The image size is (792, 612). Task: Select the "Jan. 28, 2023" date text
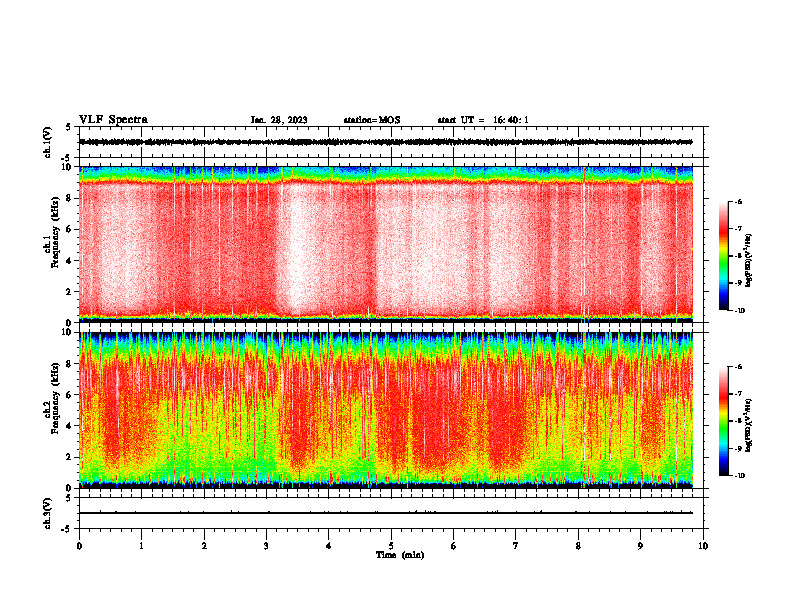coord(279,120)
